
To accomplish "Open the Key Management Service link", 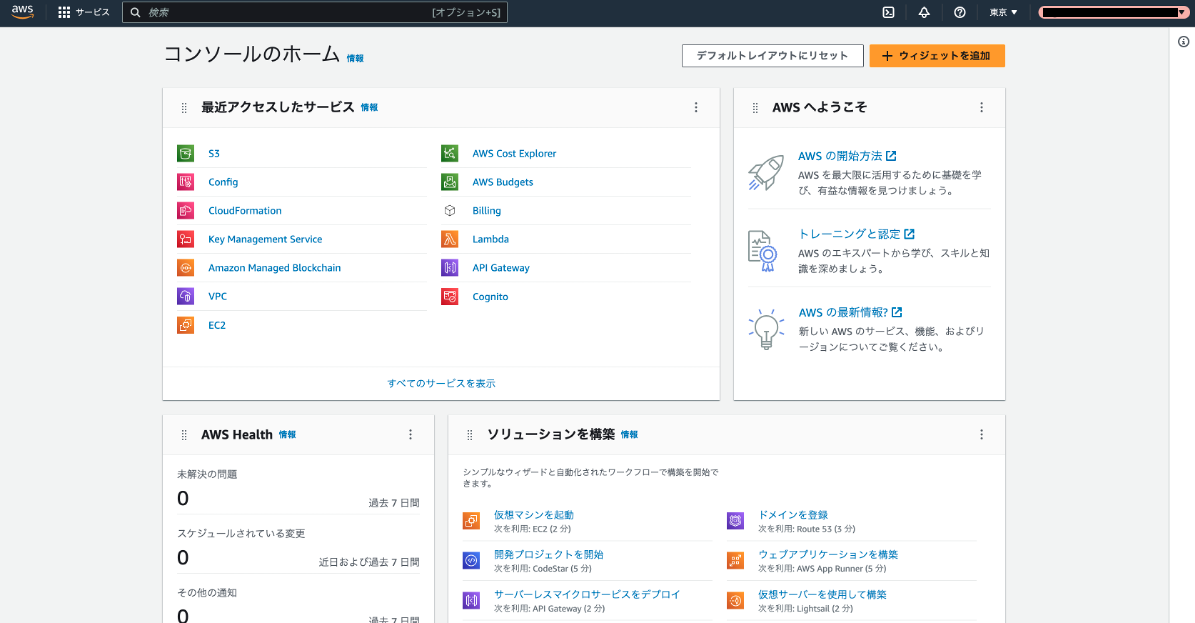I will point(265,239).
